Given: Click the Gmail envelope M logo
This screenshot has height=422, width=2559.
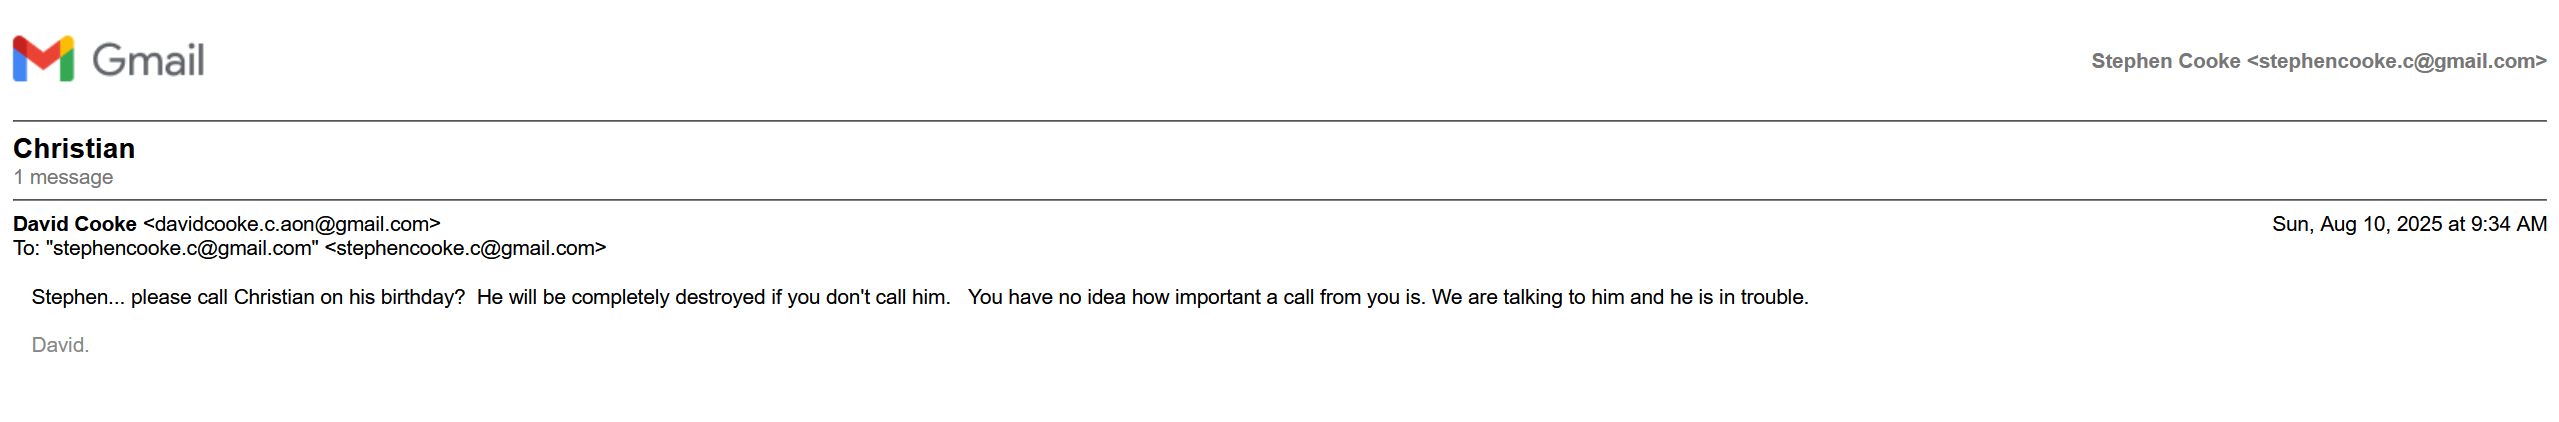Looking at the screenshot, I should [x=43, y=59].
